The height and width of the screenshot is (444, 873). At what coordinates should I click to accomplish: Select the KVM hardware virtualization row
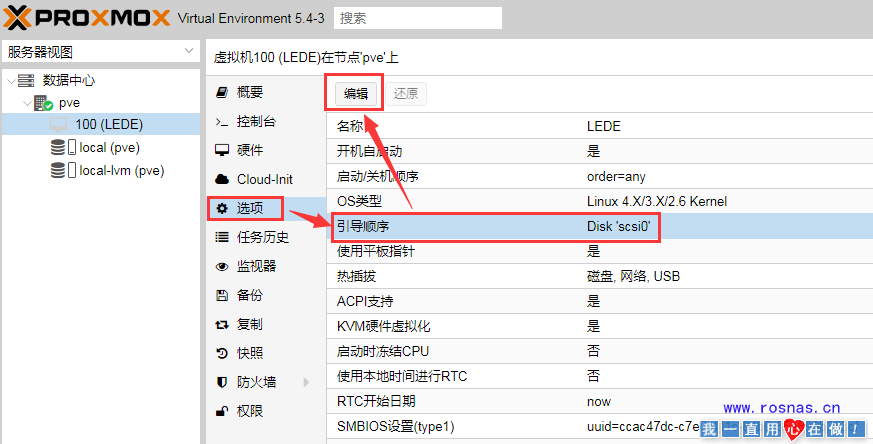600,326
